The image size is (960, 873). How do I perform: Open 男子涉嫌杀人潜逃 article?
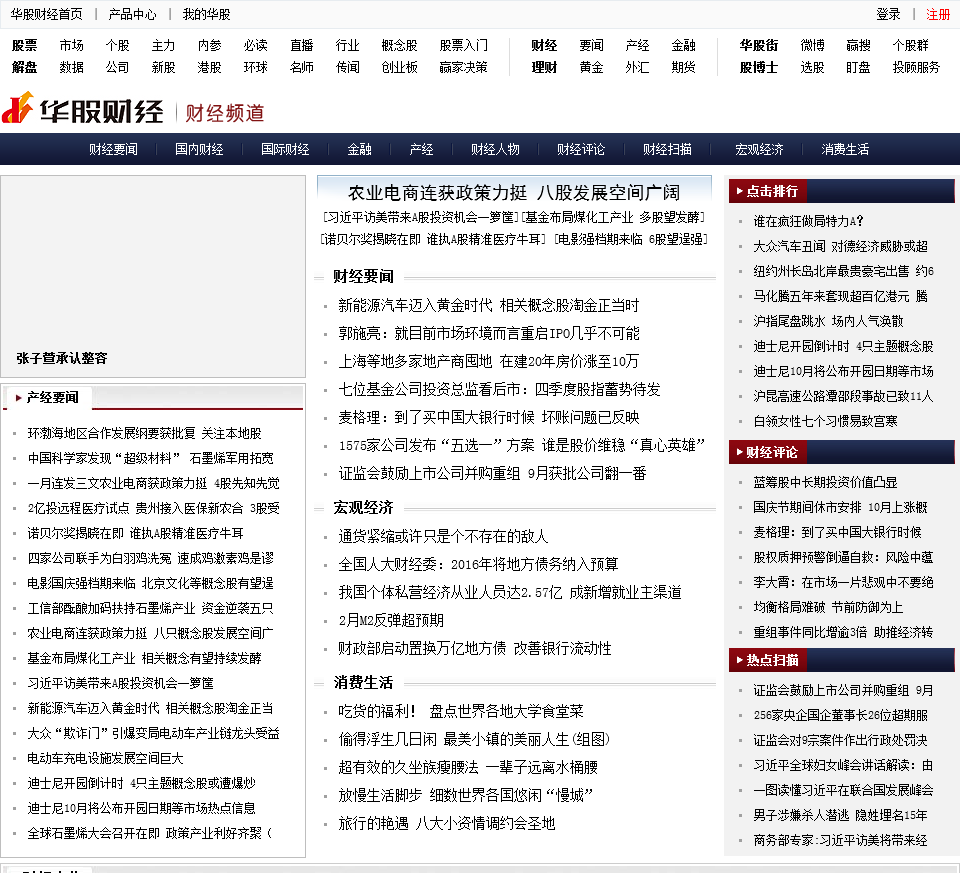click(841, 815)
